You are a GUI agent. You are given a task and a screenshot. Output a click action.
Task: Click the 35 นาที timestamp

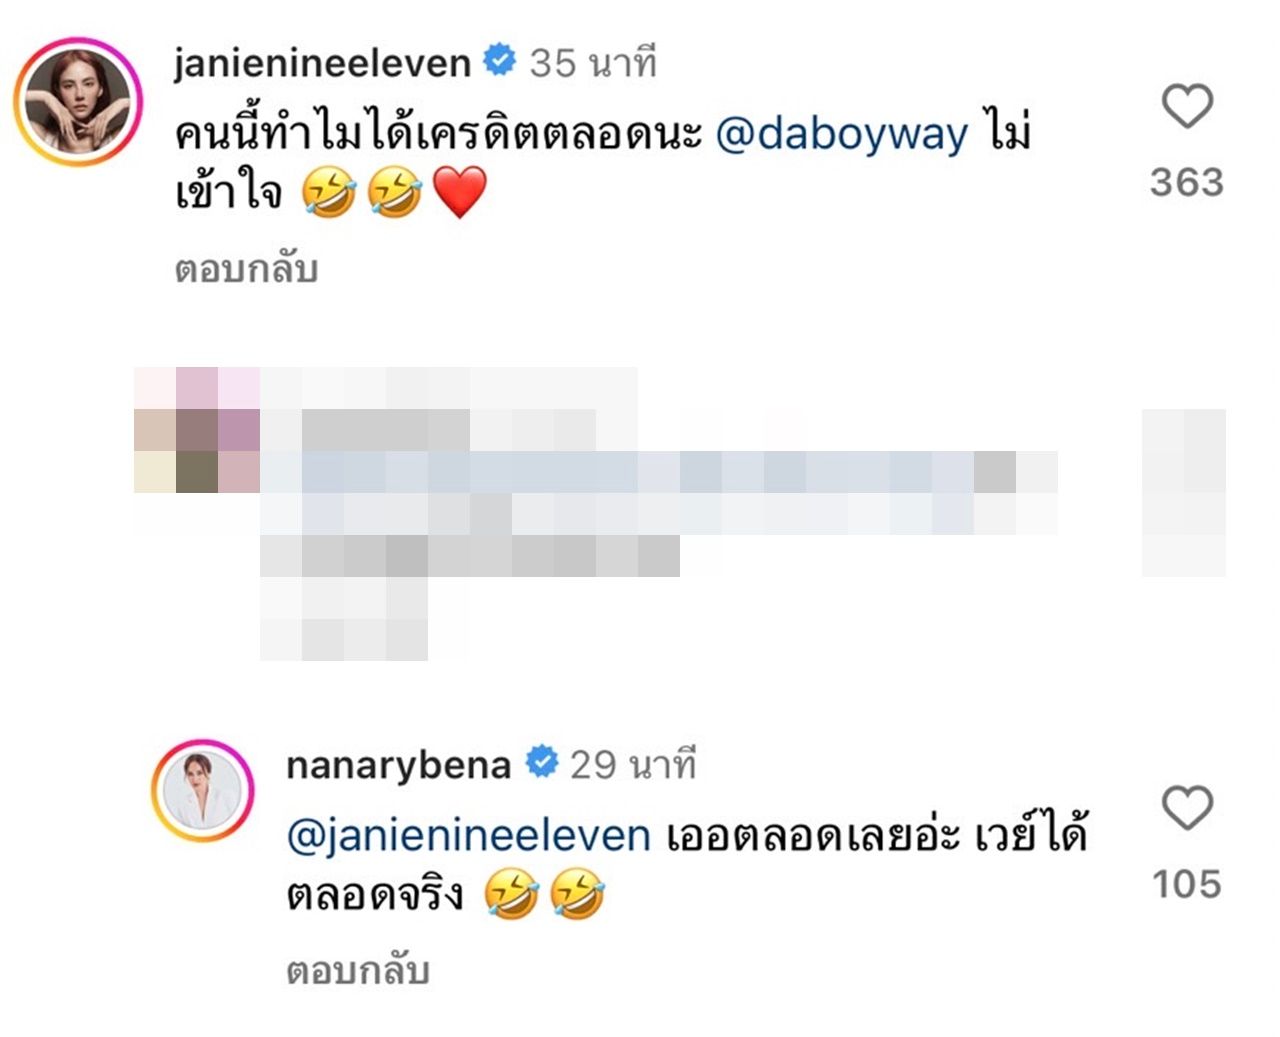click(x=593, y=63)
